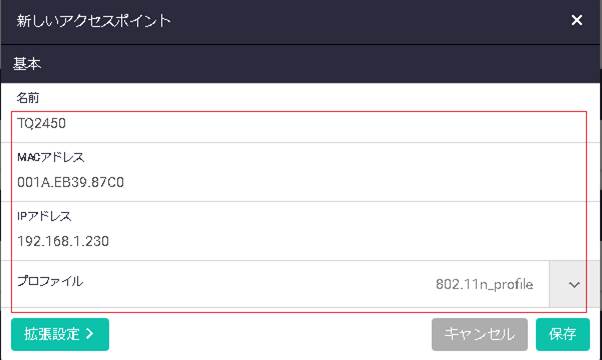
Task: Click the 名前 field label
Action: 28,98
